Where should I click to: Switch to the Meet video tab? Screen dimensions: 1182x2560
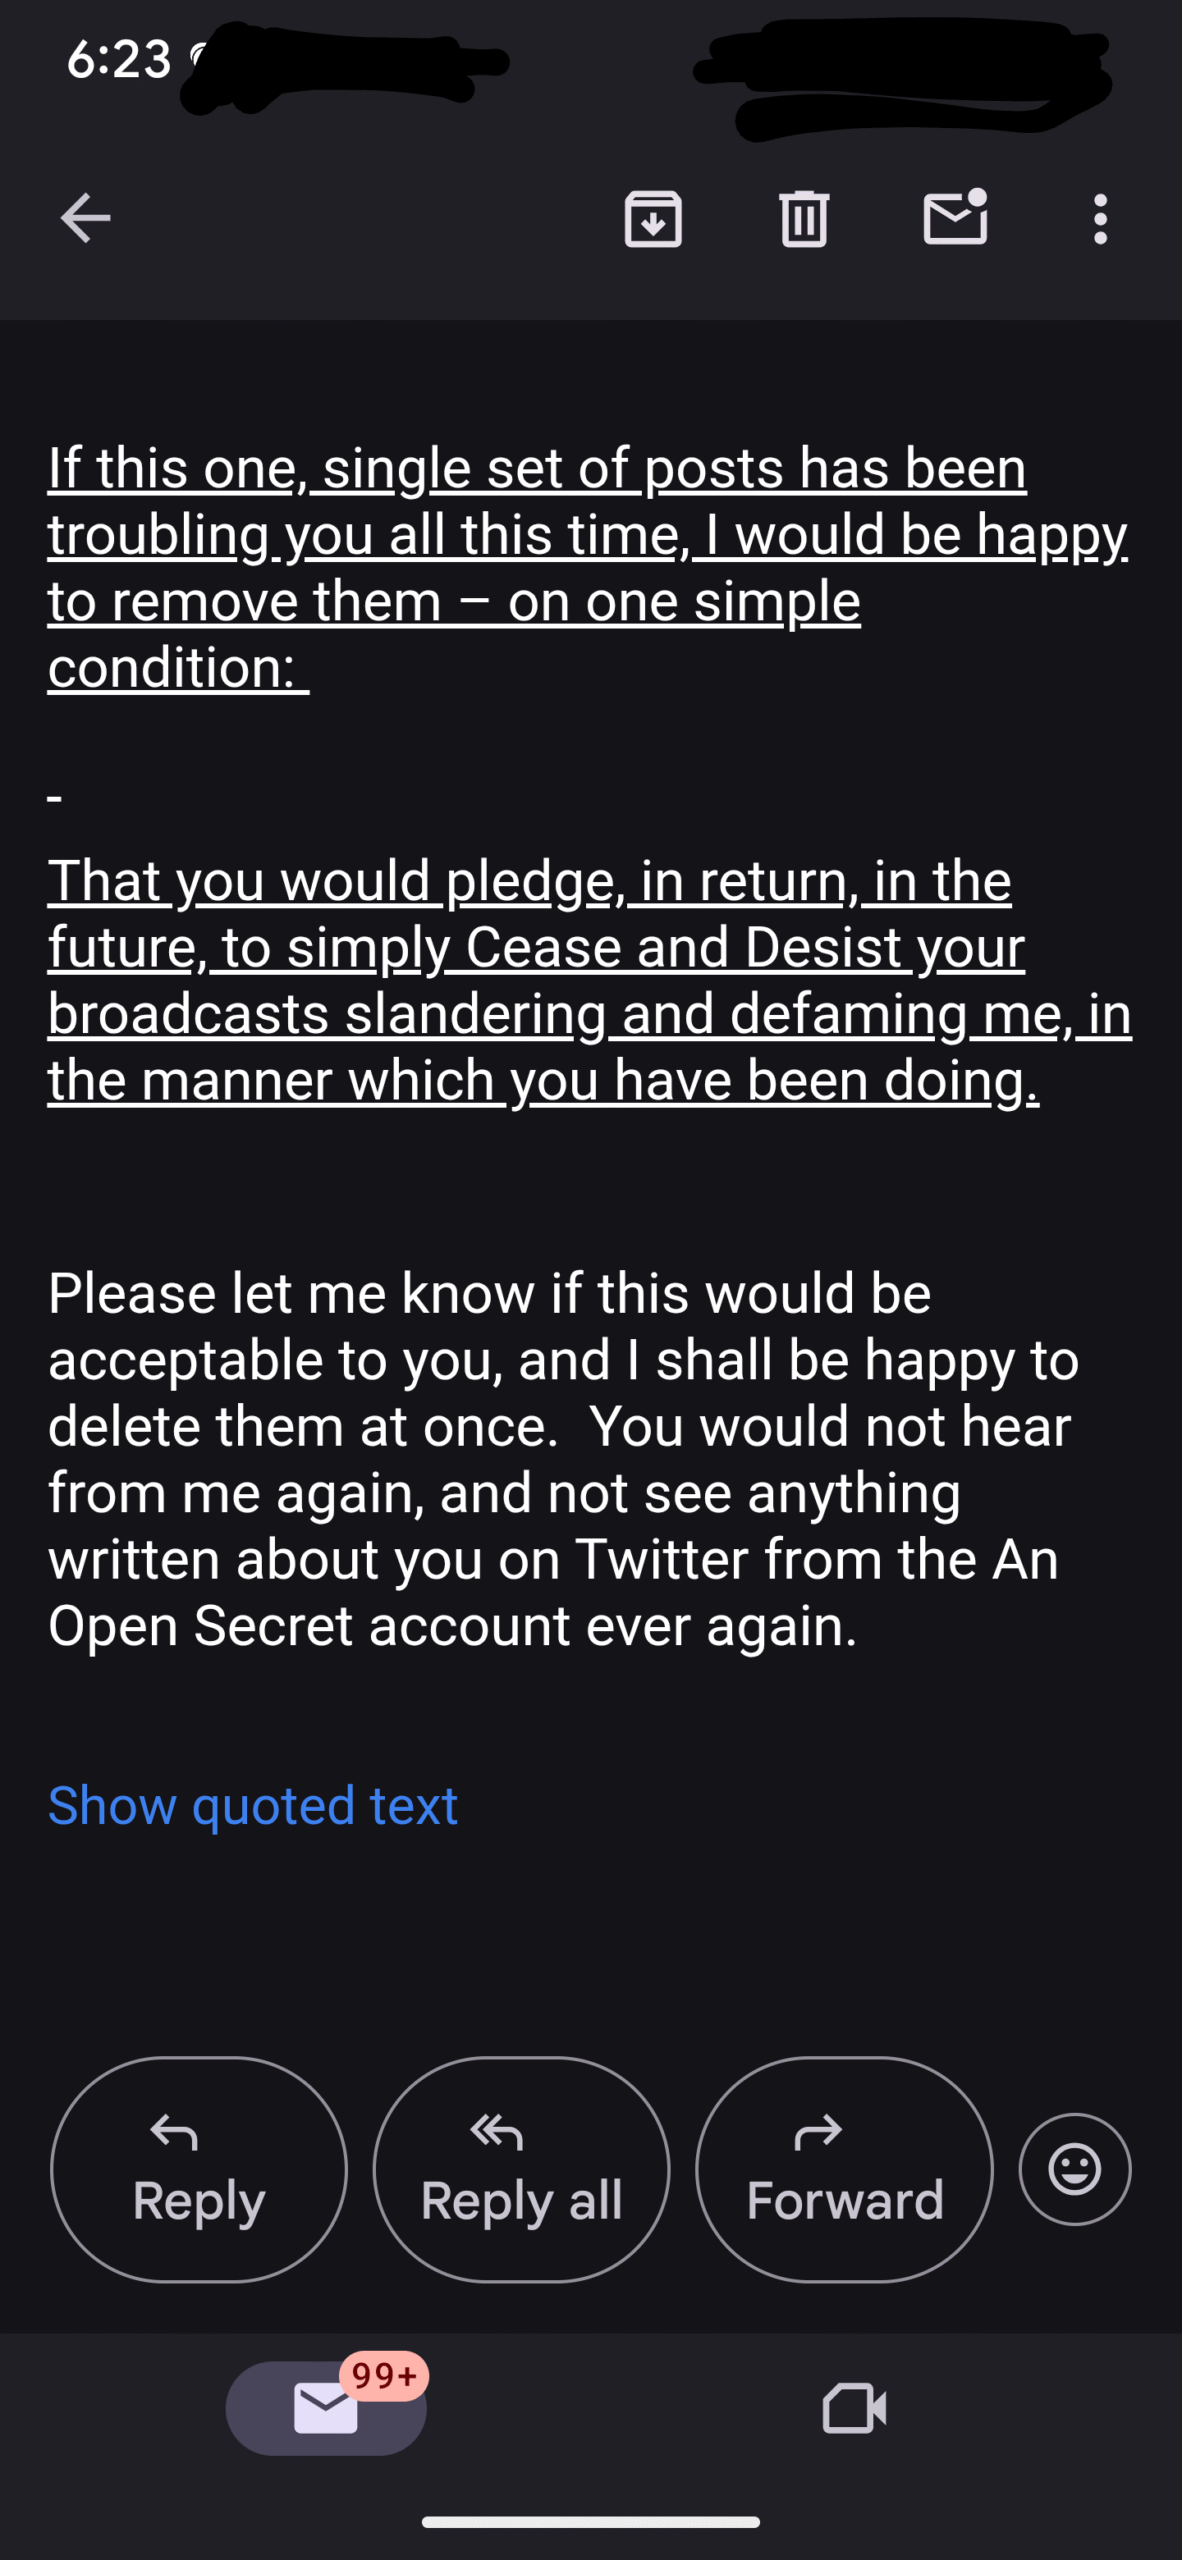(854, 2407)
